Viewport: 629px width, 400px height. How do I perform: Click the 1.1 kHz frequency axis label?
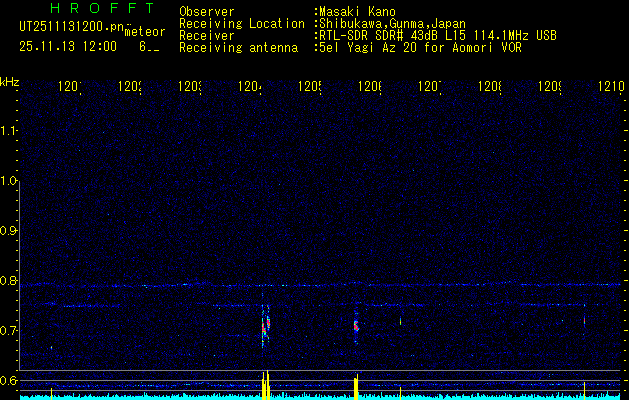10,130
